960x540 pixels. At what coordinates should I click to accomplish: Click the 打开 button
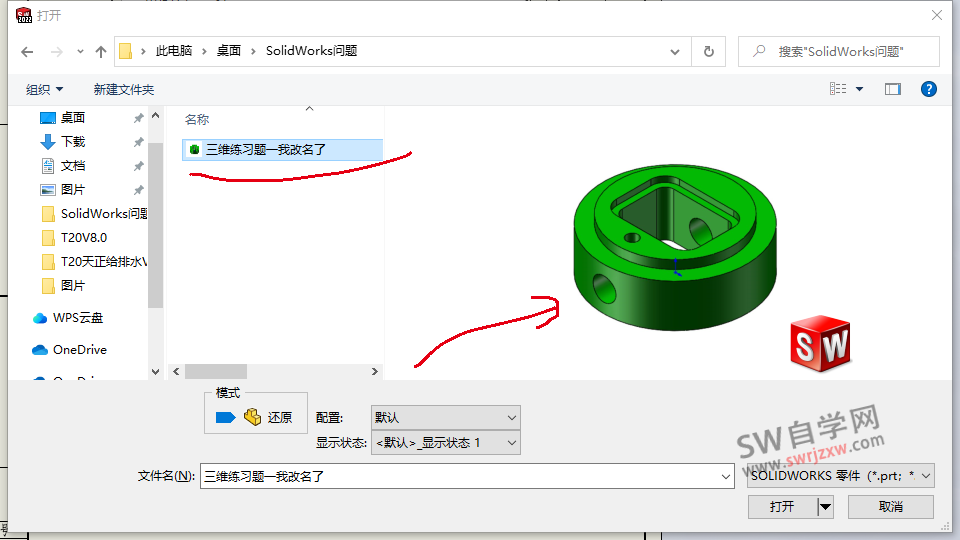pos(782,507)
